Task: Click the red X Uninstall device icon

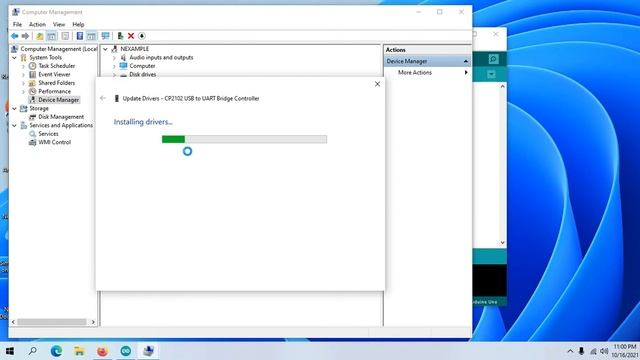Action: point(131,36)
